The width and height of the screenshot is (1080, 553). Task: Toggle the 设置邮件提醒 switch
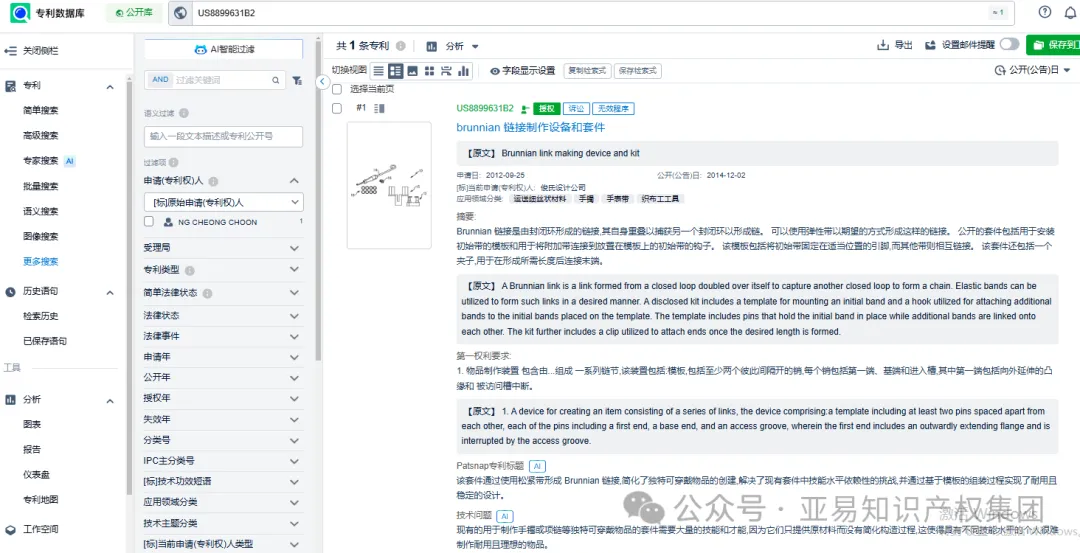click(1010, 45)
